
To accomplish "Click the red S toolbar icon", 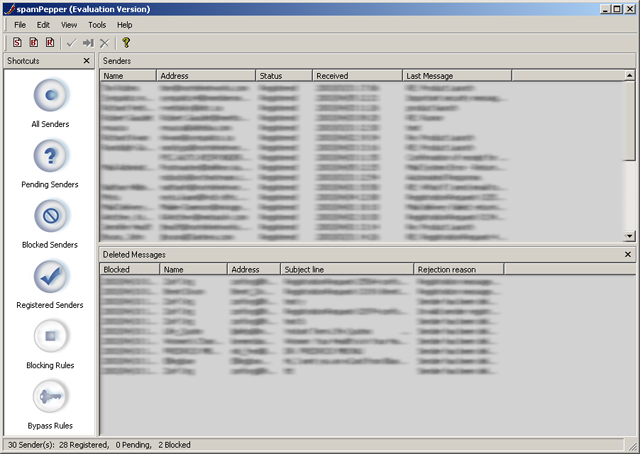I will (x=17, y=42).
